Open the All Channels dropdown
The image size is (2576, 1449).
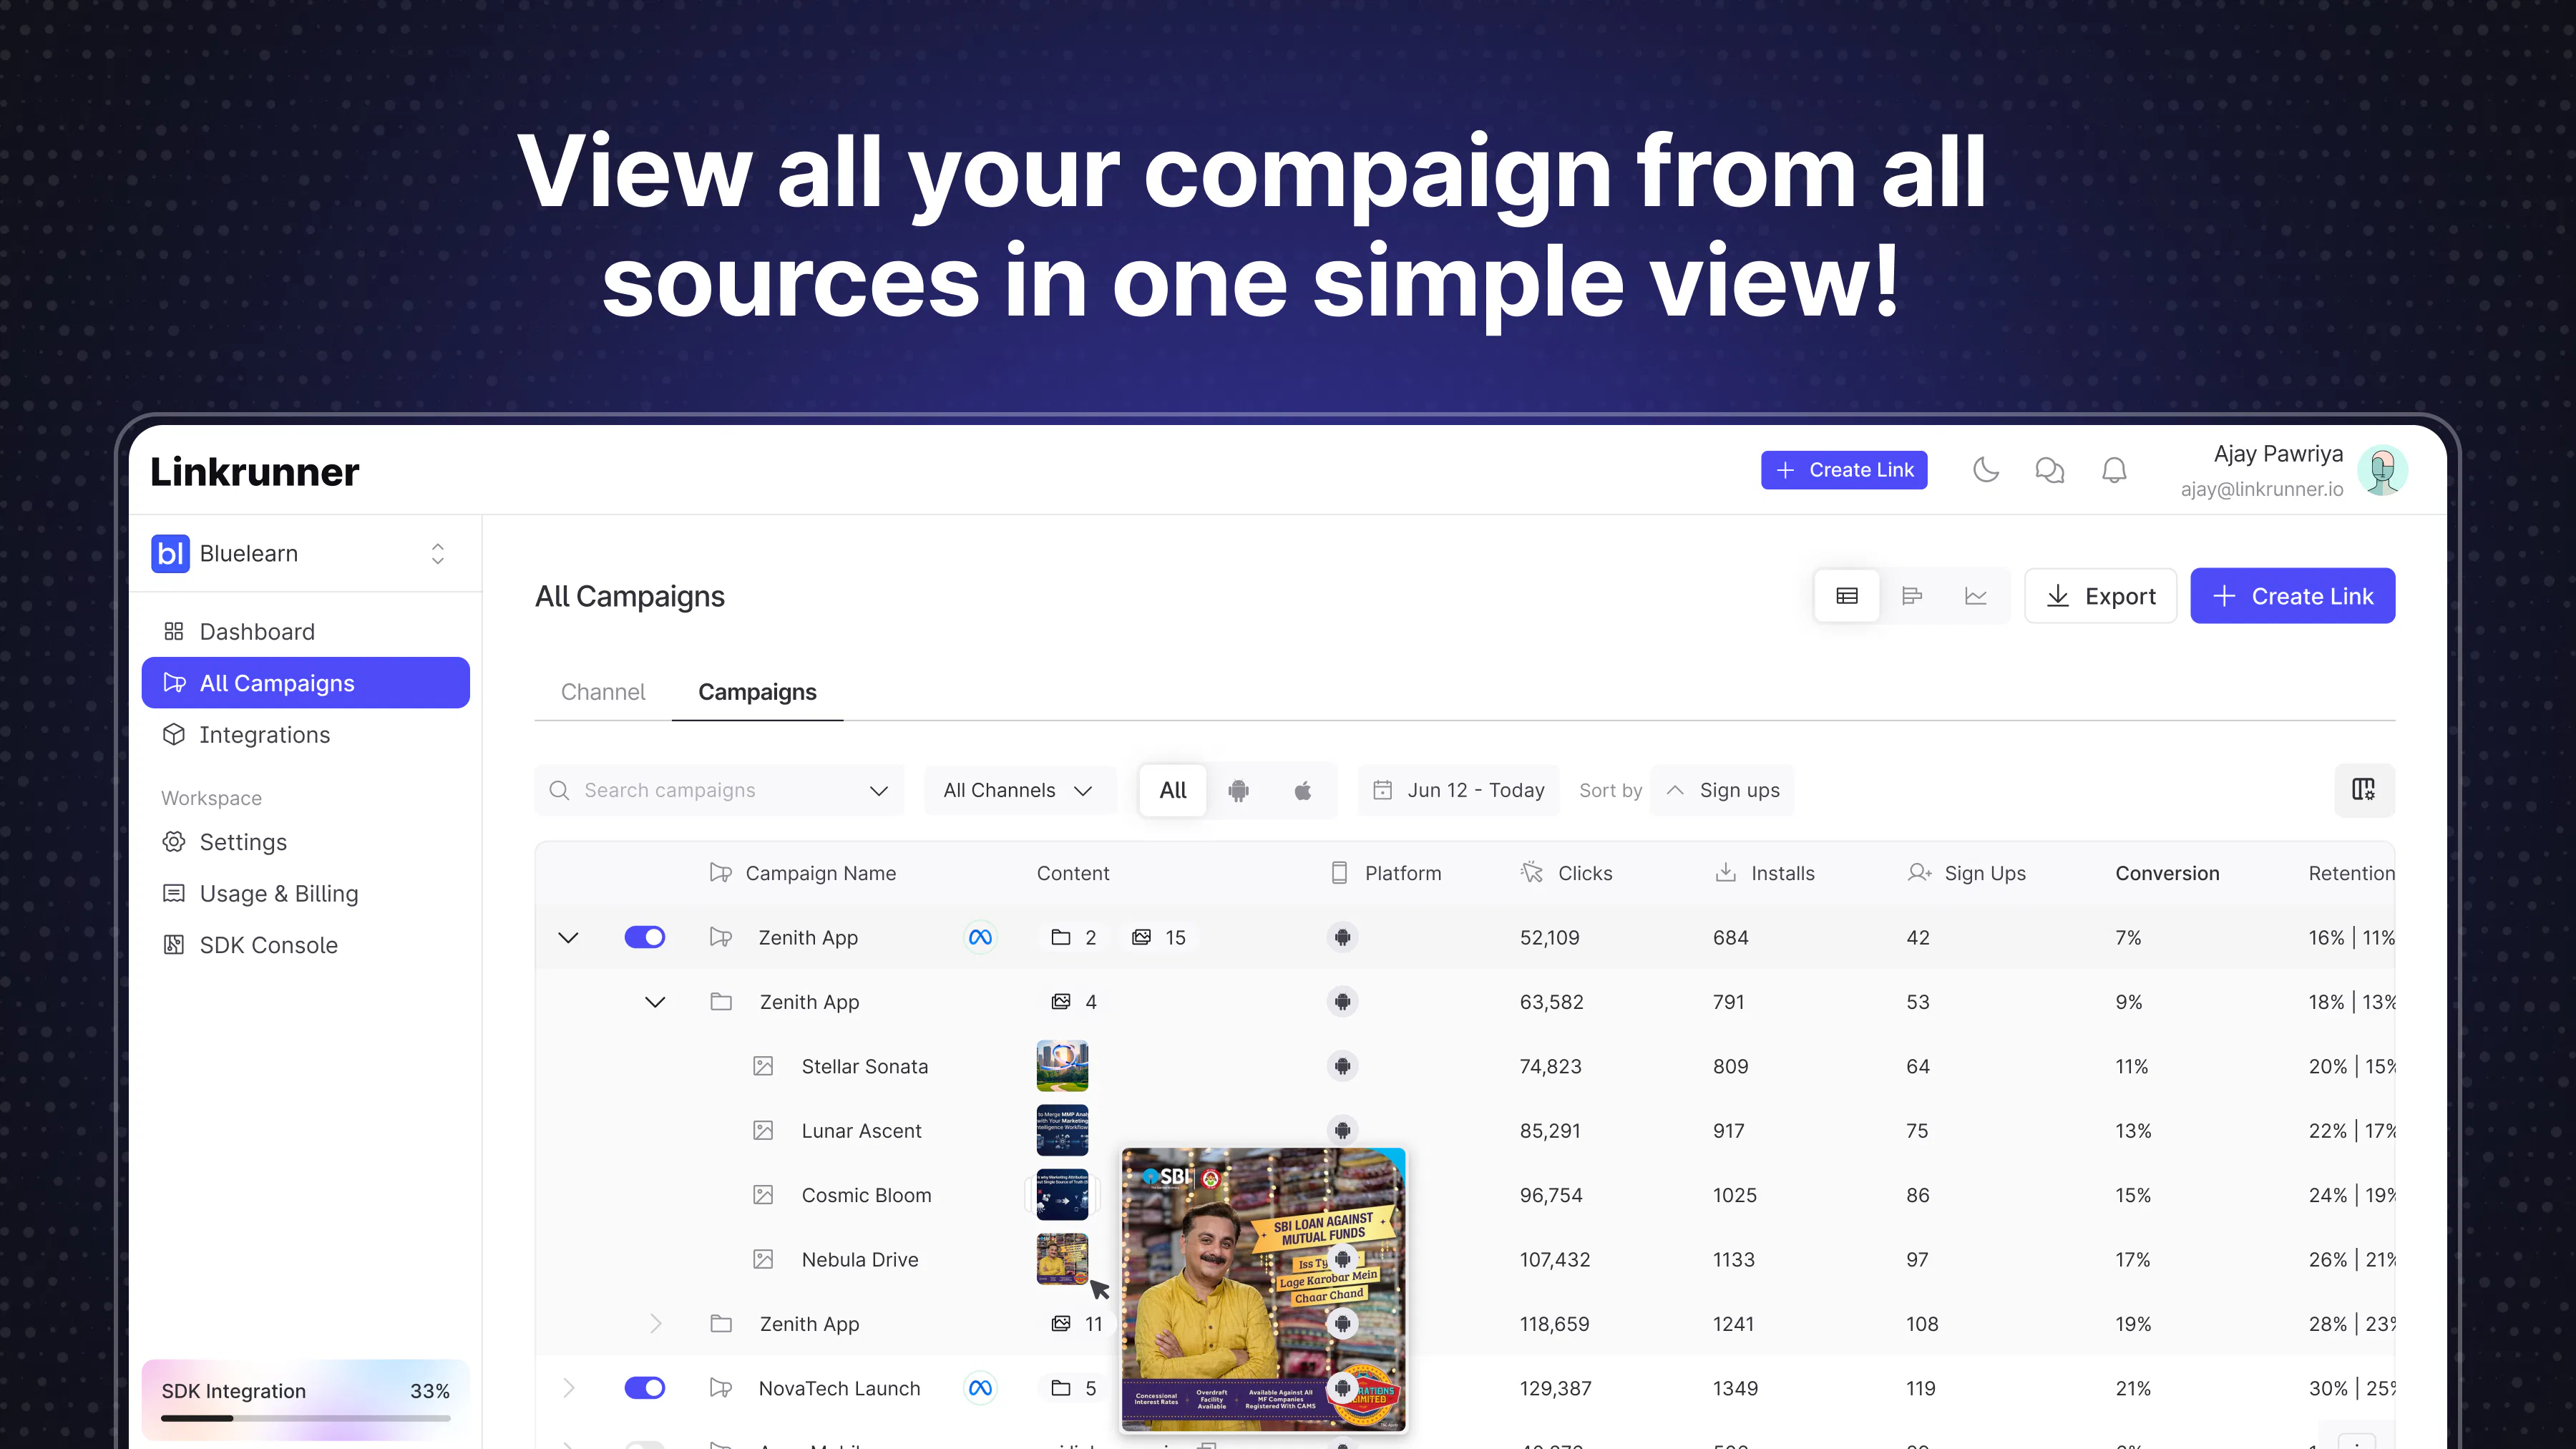[1018, 790]
